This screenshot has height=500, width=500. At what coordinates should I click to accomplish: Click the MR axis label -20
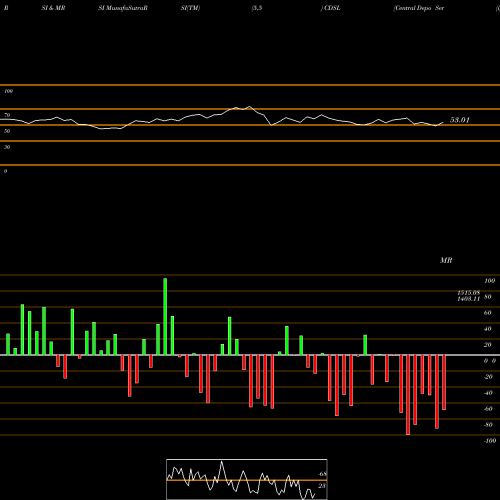click(x=488, y=377)
